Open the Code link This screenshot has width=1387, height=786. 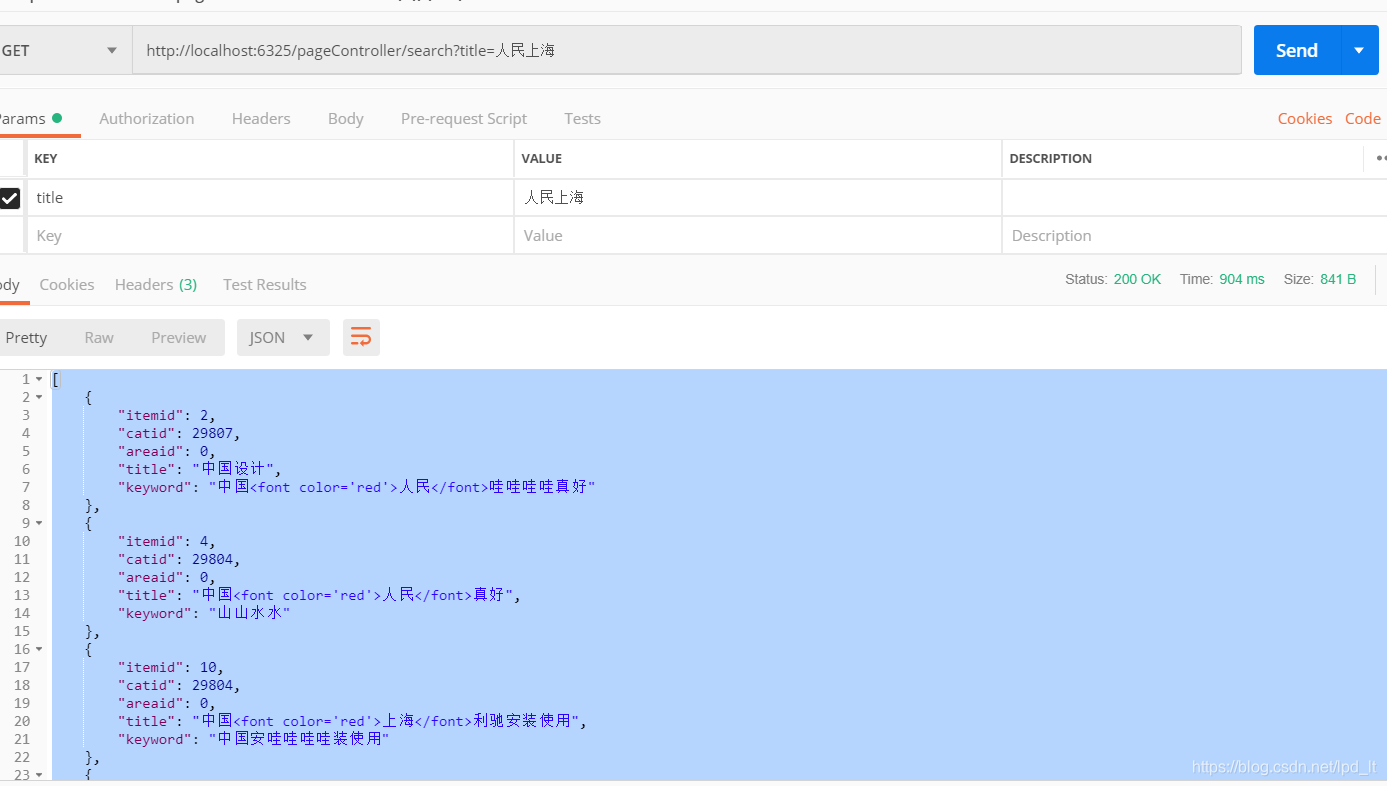[x=1363, y=118]
